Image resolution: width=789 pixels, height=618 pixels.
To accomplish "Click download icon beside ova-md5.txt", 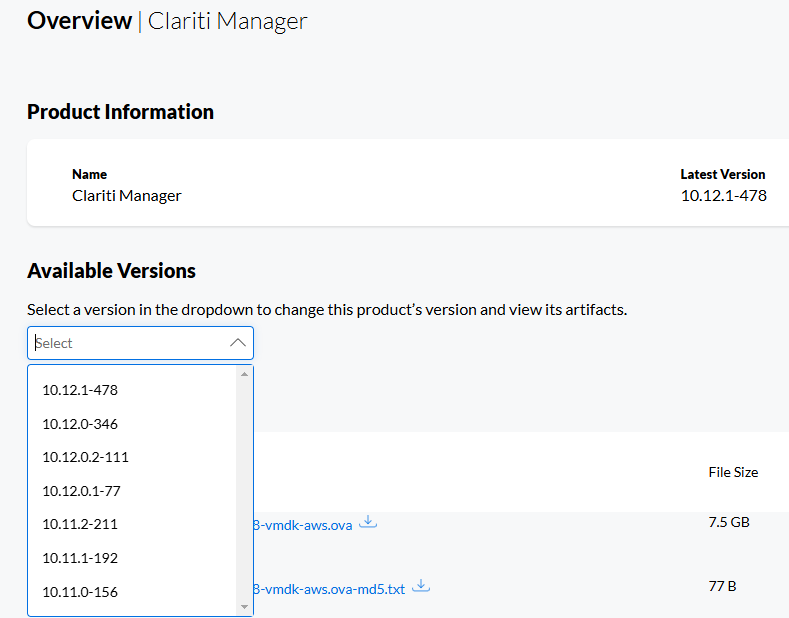I will point(421,586).
